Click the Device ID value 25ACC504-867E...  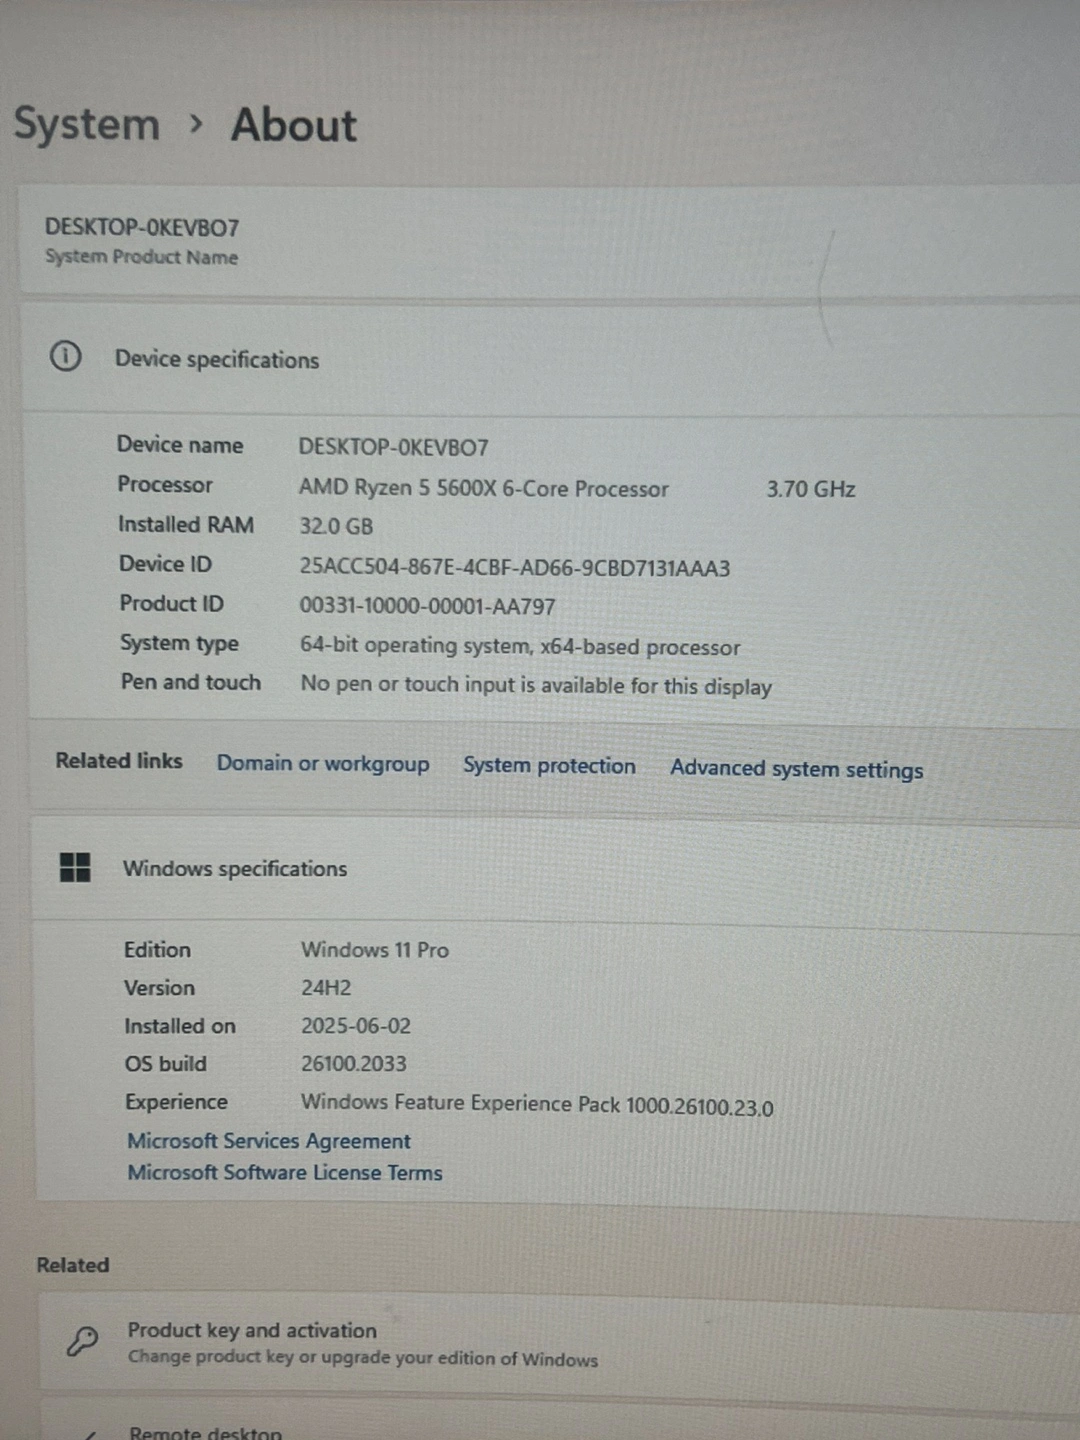[515, 568]
